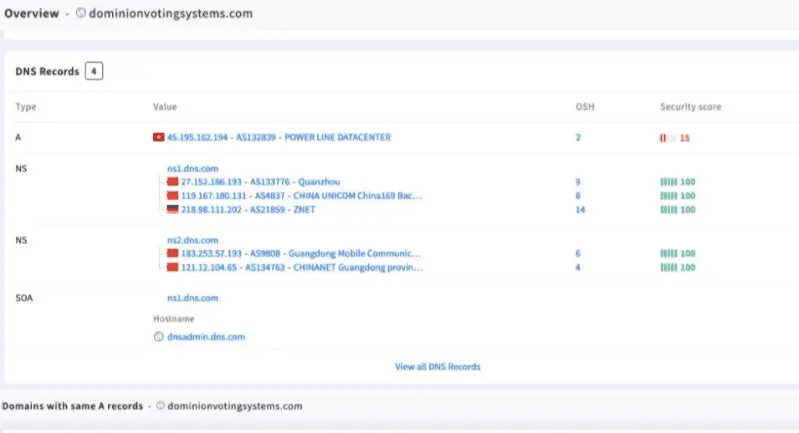Click the DNS Records count badge 4
This screenshot has width=799, height=433.
(93, 71)
